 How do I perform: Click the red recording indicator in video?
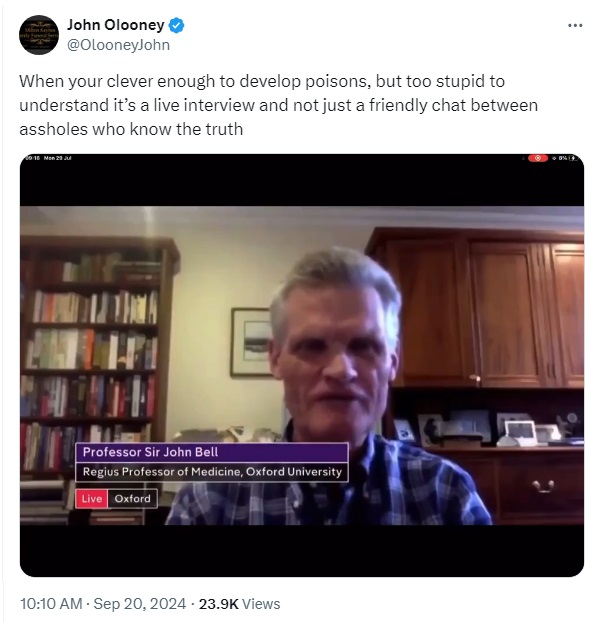pyautogui.click(x=538, y=158)
